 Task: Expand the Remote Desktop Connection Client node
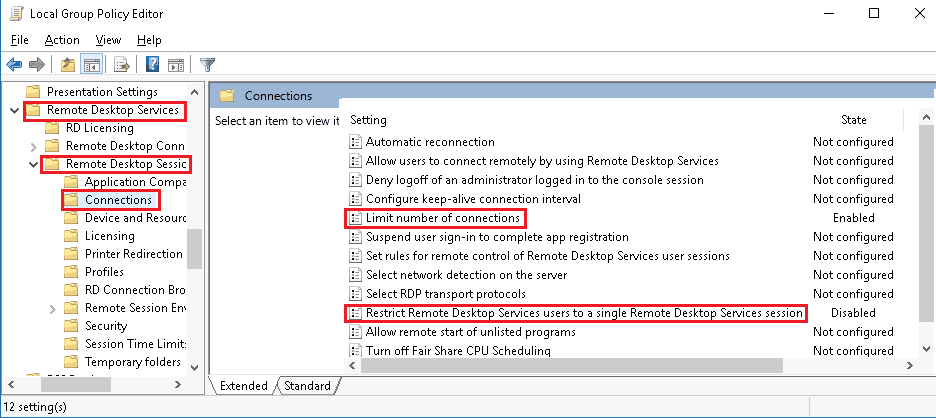pyautogui.click(x=33, y=146)
